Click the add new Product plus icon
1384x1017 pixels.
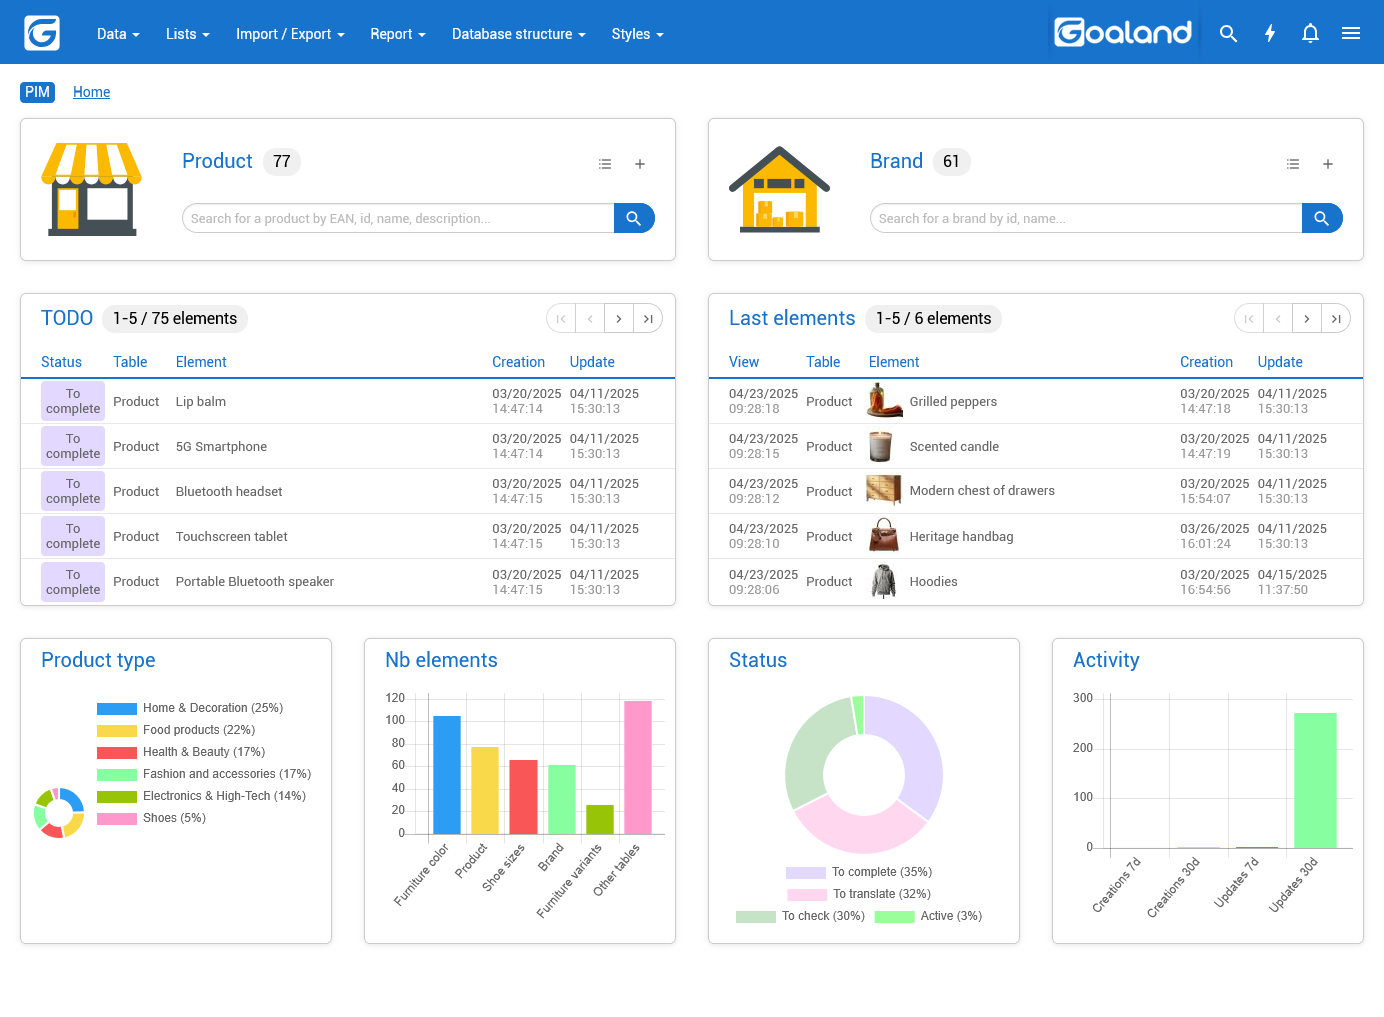click(640, 163)
